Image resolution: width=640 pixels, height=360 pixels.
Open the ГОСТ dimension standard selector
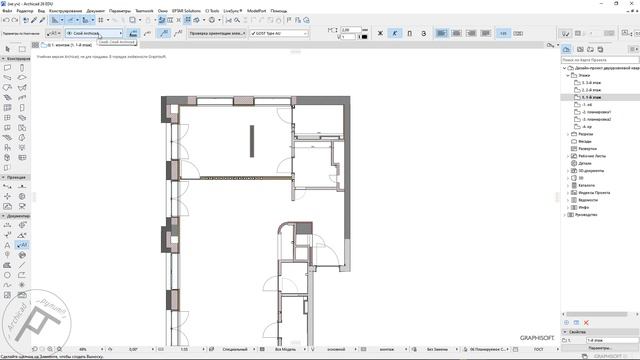click(538, 349)
